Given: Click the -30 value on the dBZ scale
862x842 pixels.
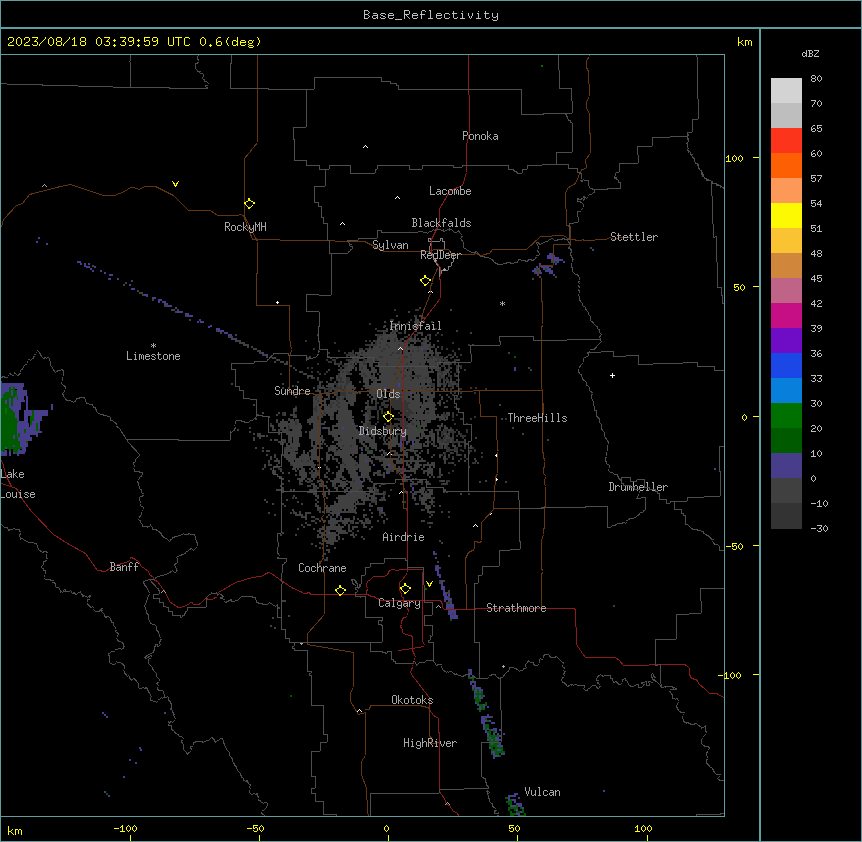Looking at the screenshot, I should 819,528.
